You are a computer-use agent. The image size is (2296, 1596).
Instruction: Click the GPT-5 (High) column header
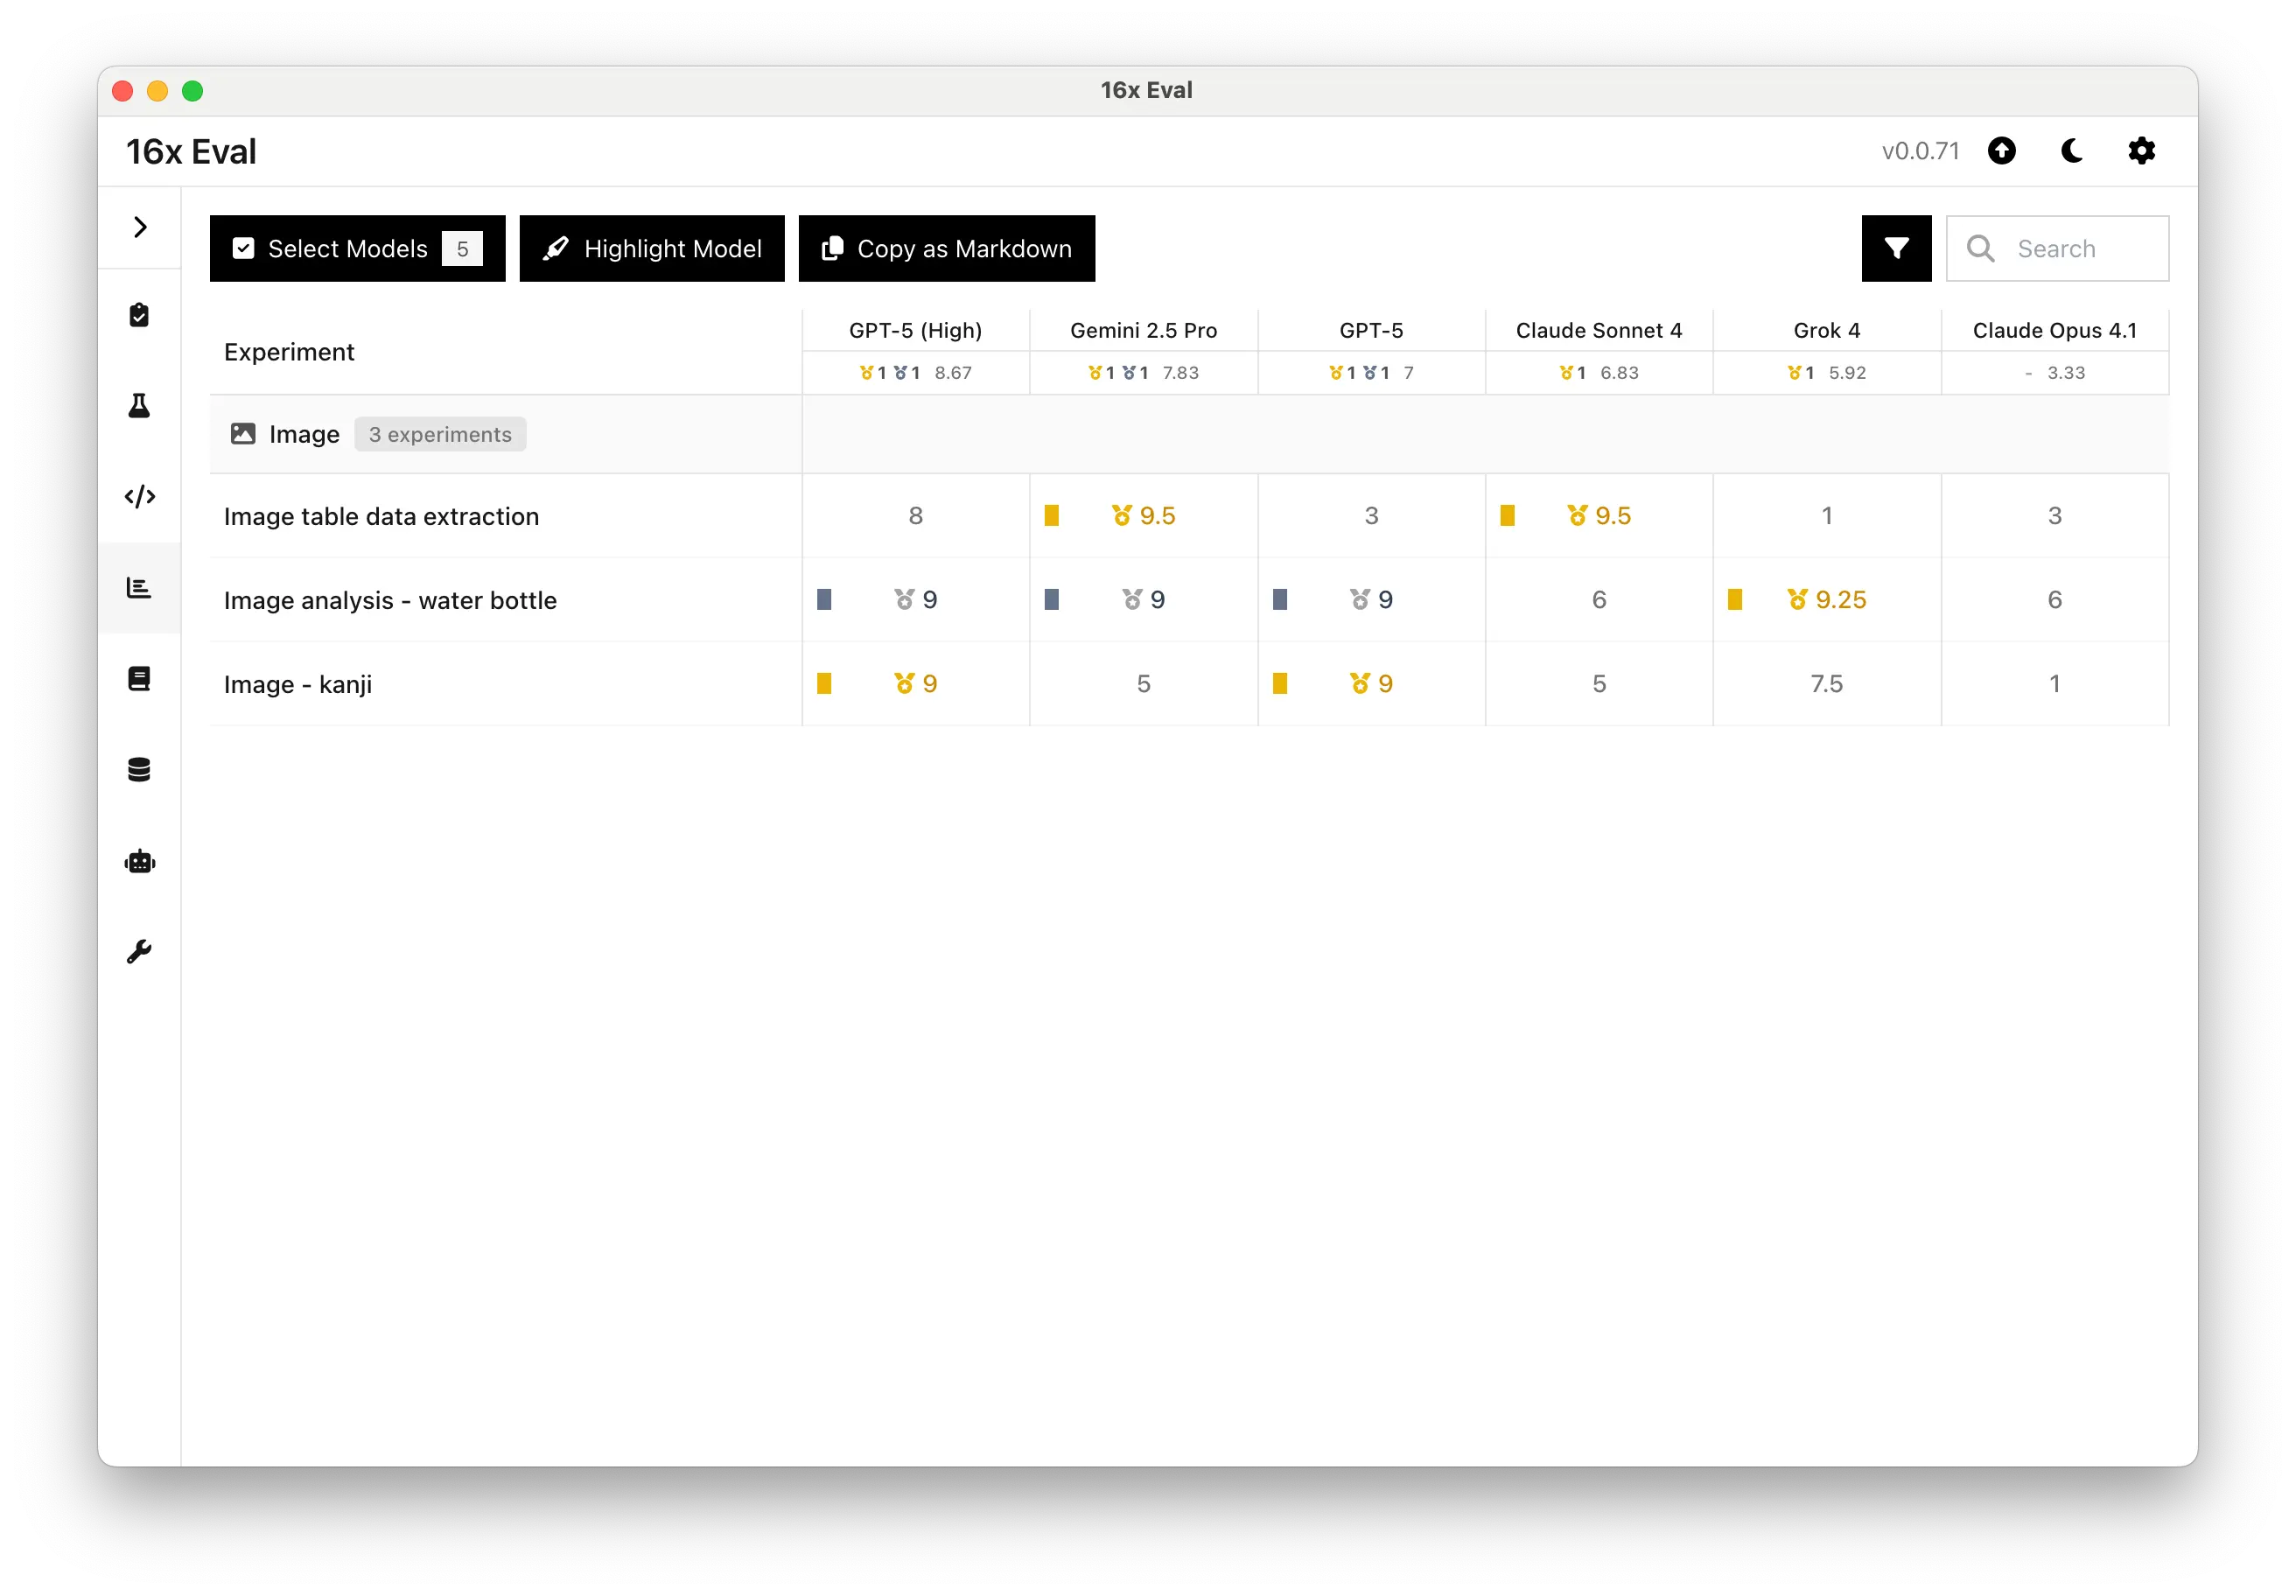coord(915,331)
